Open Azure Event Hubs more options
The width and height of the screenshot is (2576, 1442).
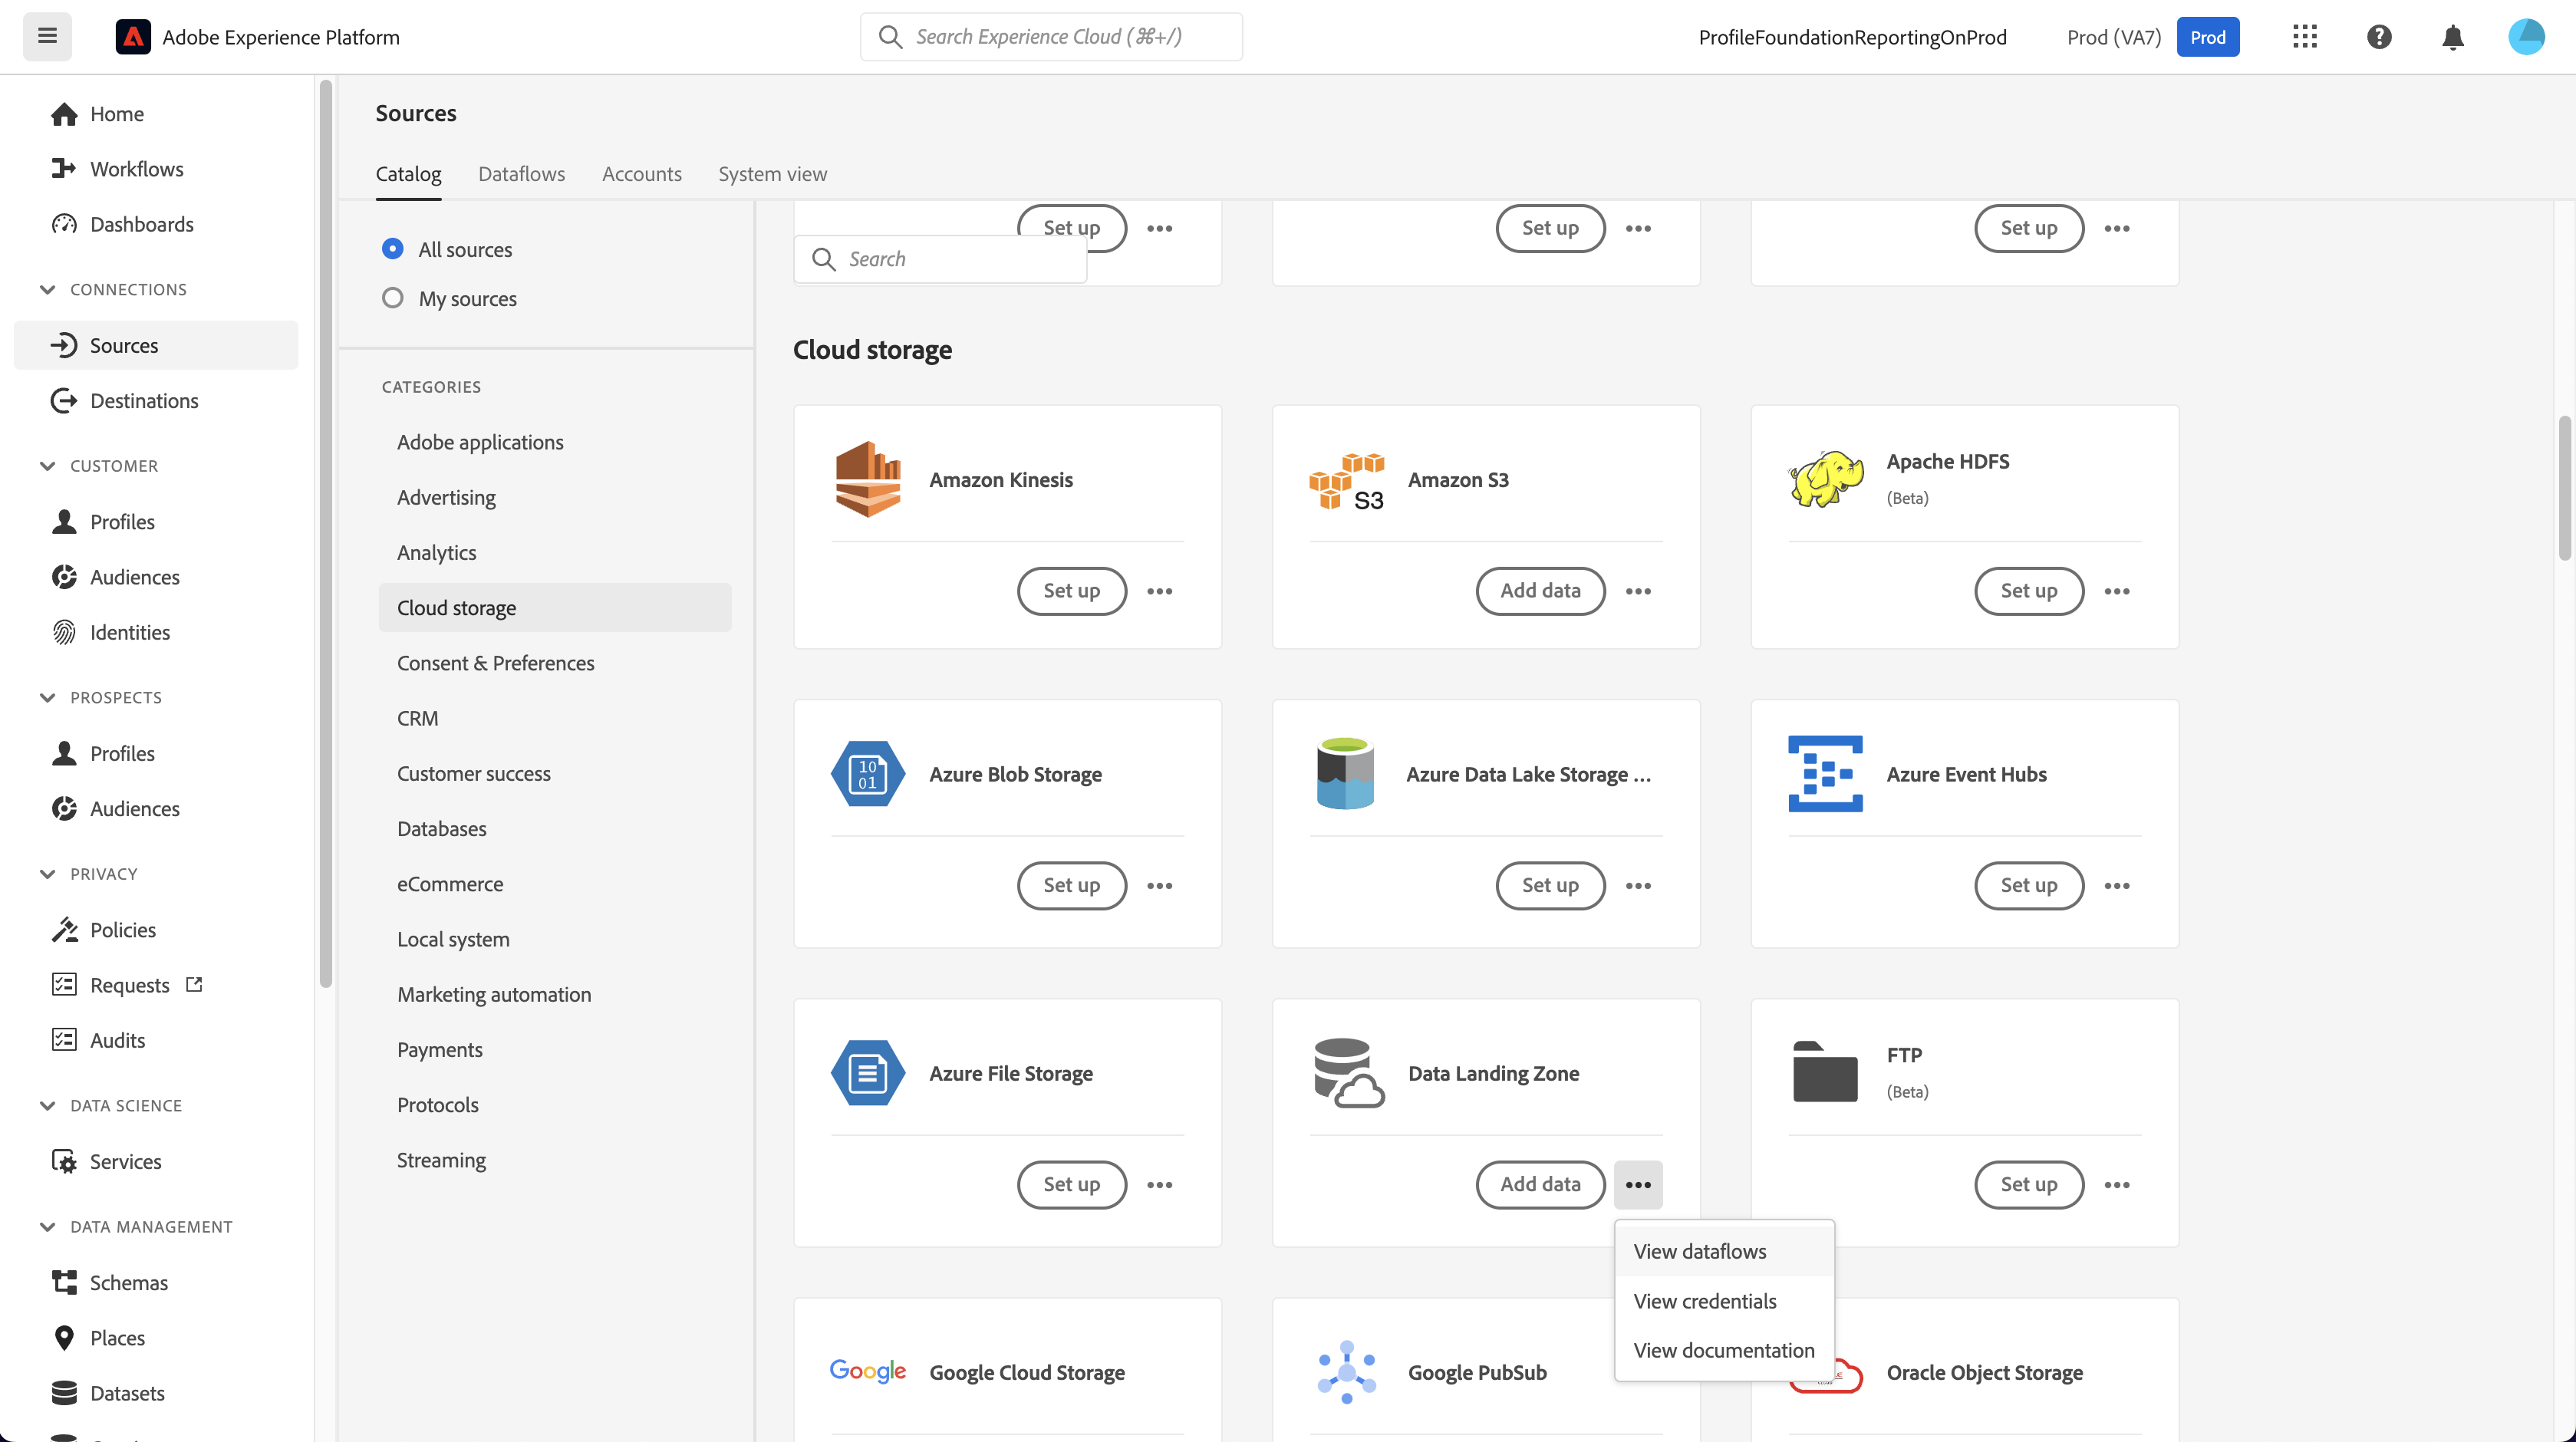pyautogui.click(x=2117, y=886)
